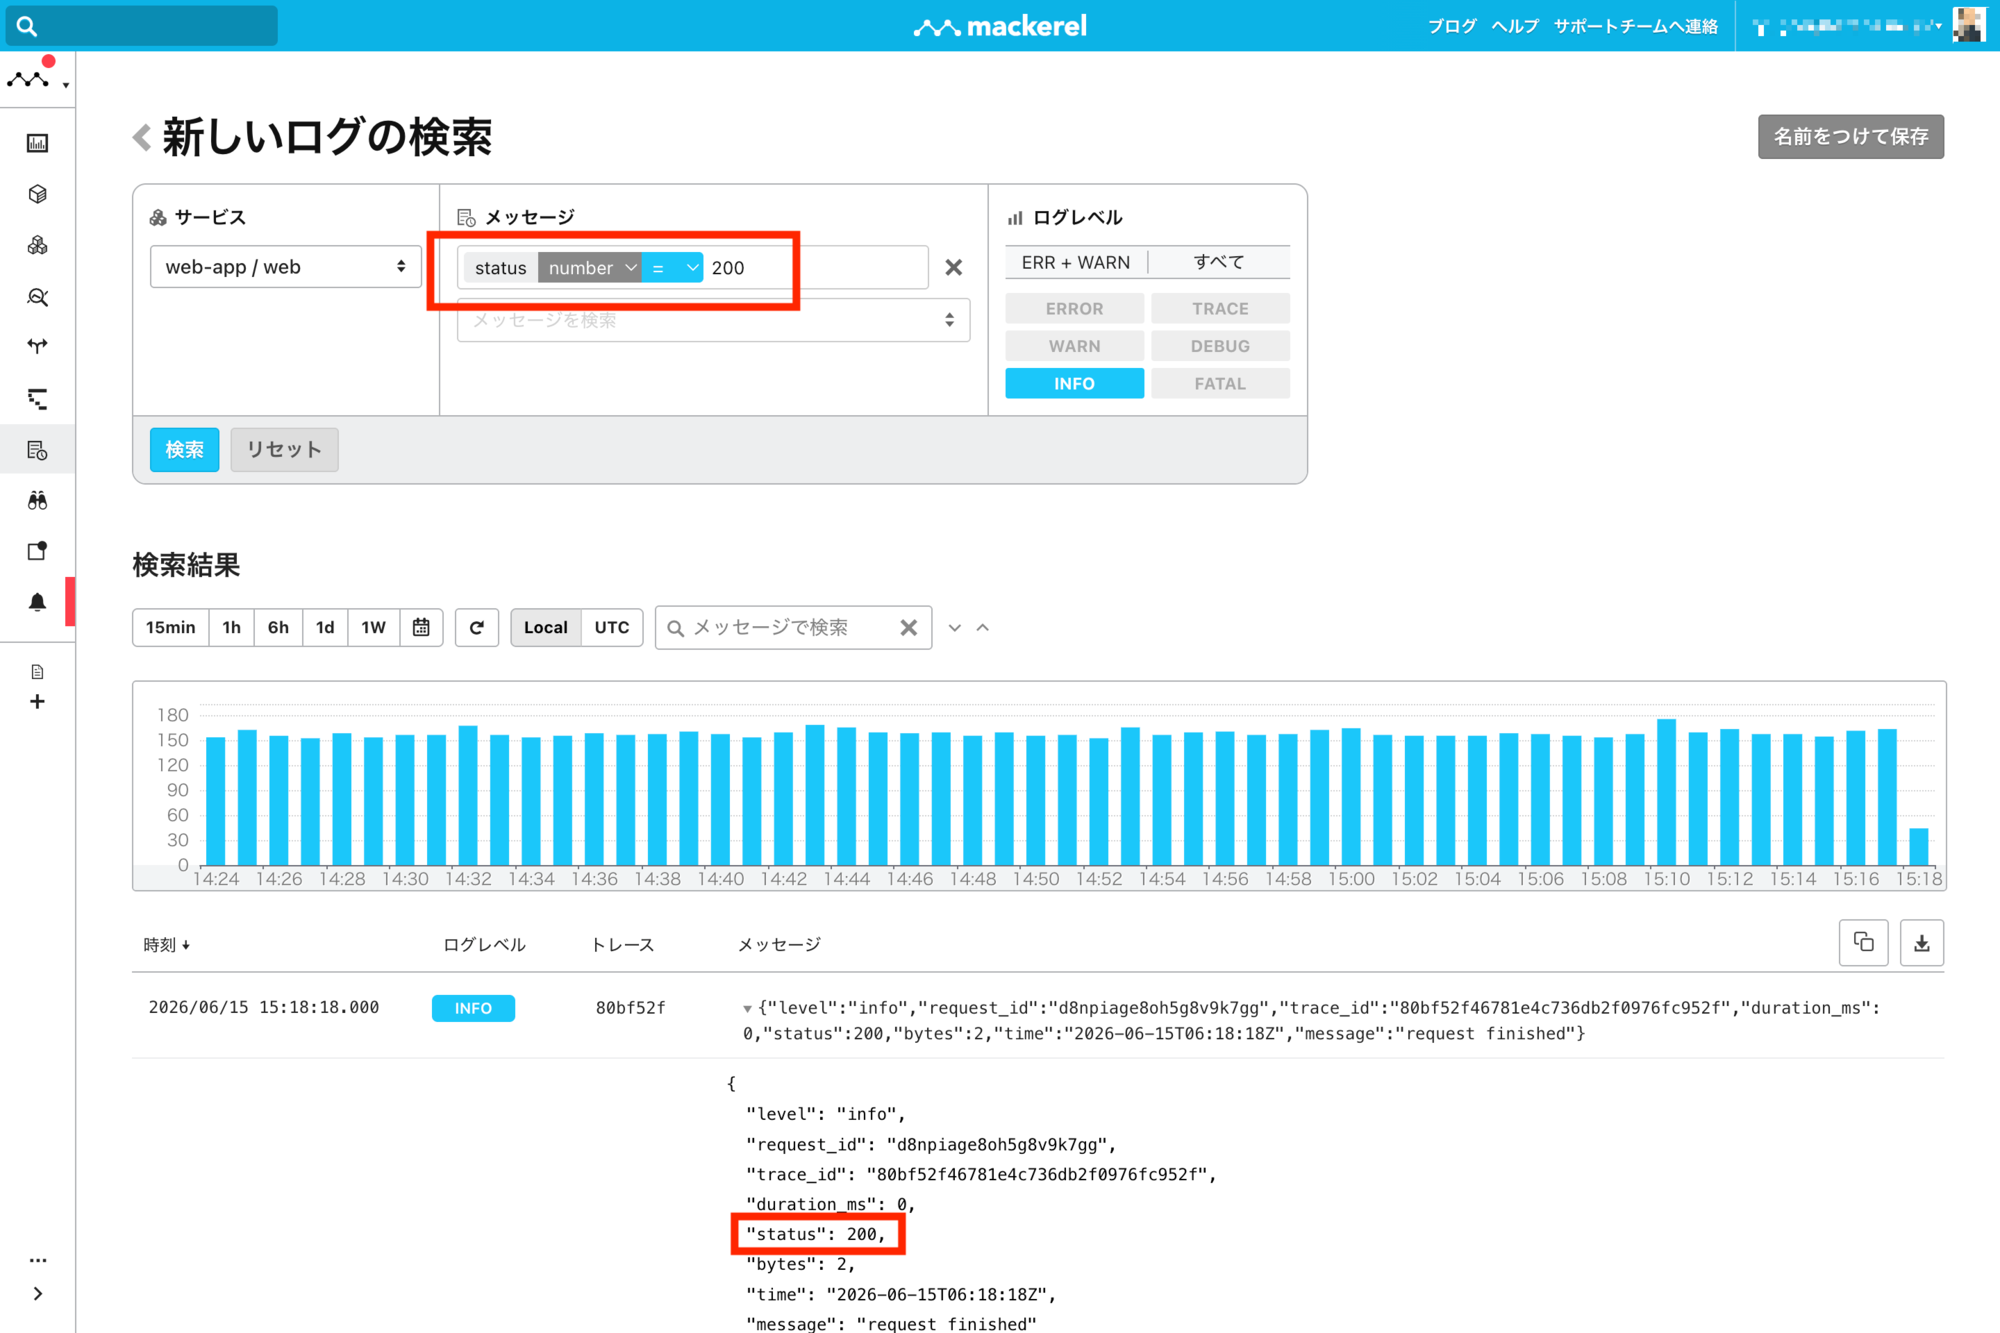Viewport: 2000px width, 1333px height.
Task: Open the 80bf52f trace link
Action: tap(630, 1008)
